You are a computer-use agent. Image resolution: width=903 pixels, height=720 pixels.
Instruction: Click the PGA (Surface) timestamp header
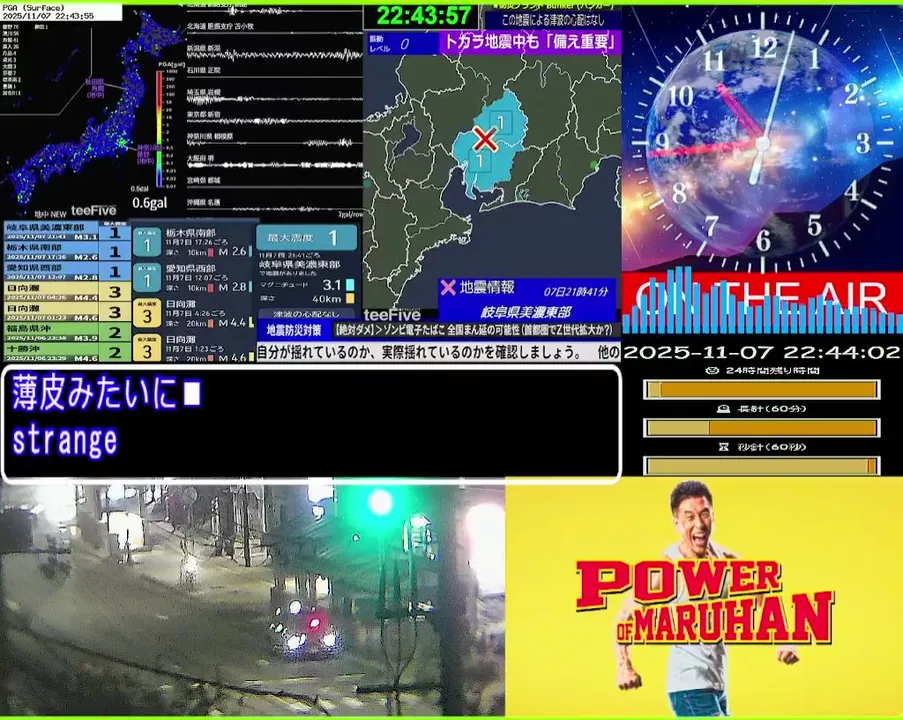point(60,12)
